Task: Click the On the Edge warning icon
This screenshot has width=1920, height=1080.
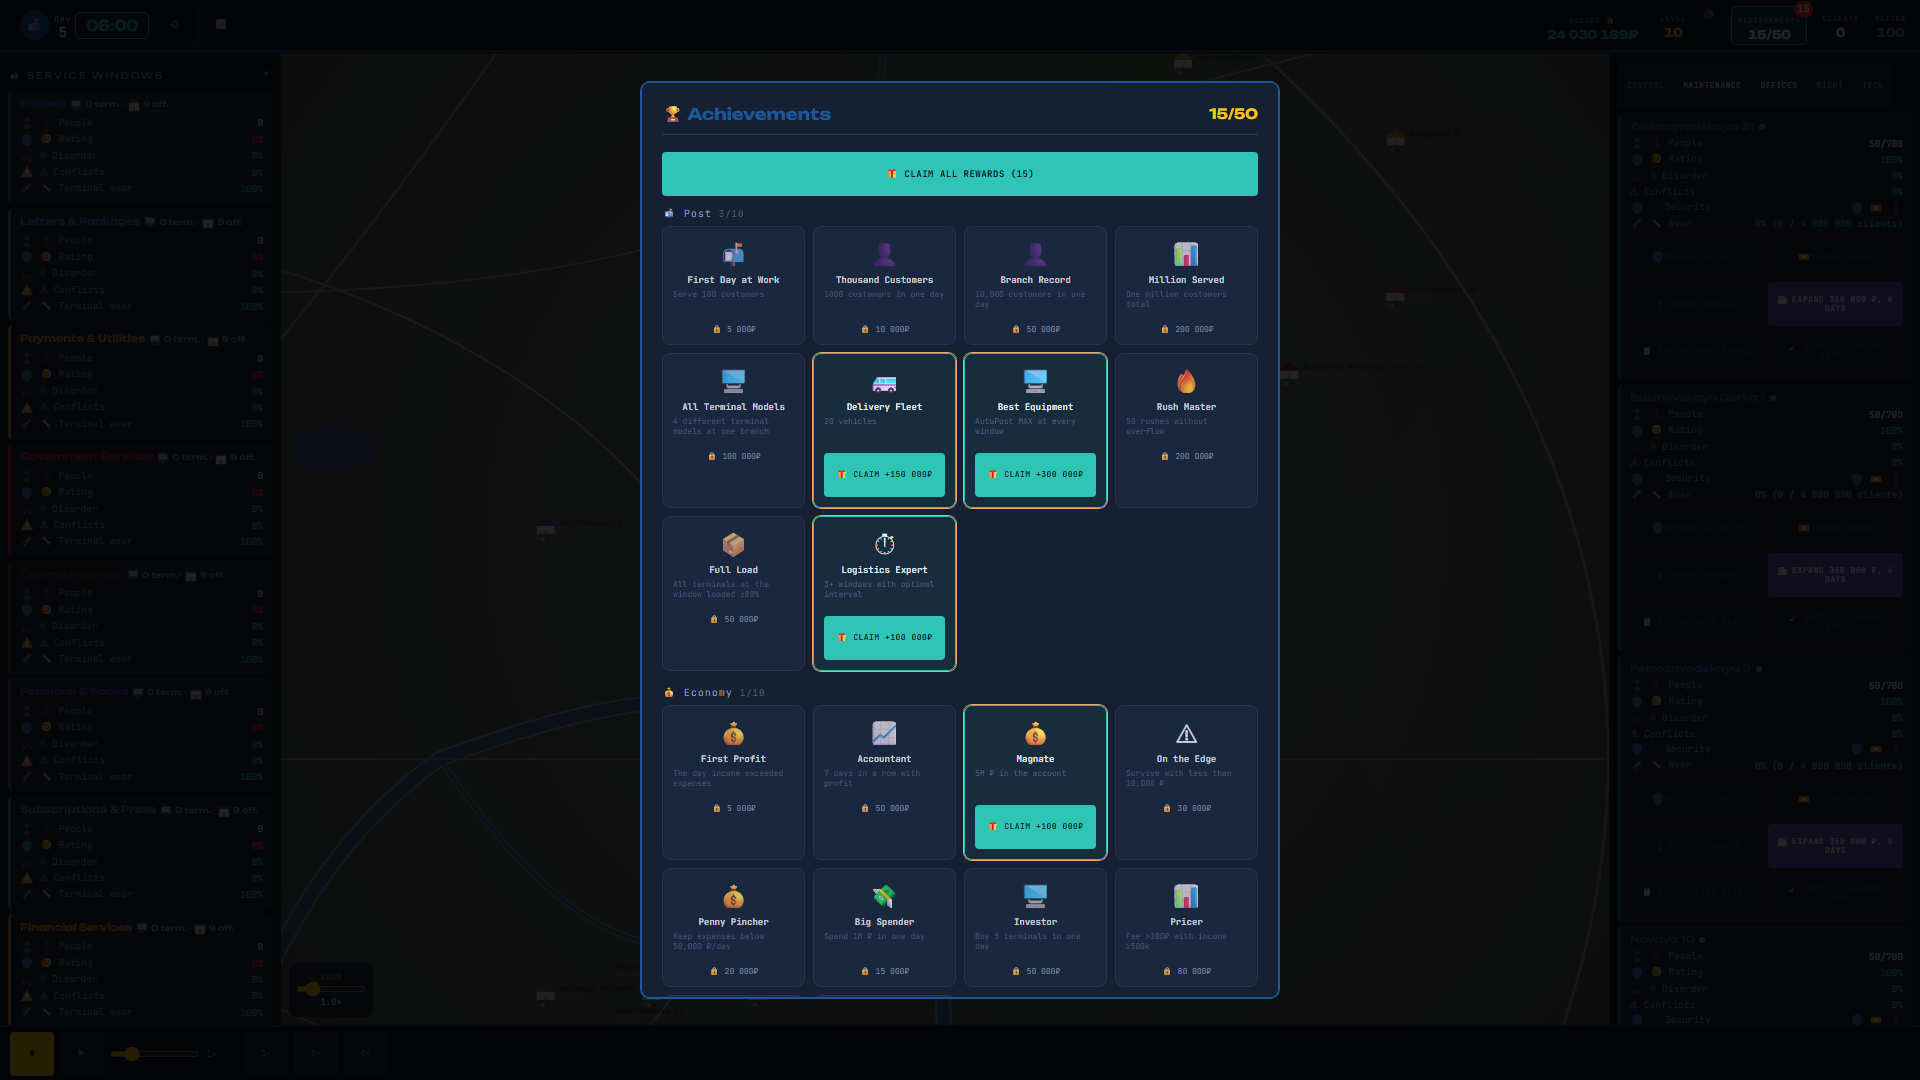Action: (1186, 732)
